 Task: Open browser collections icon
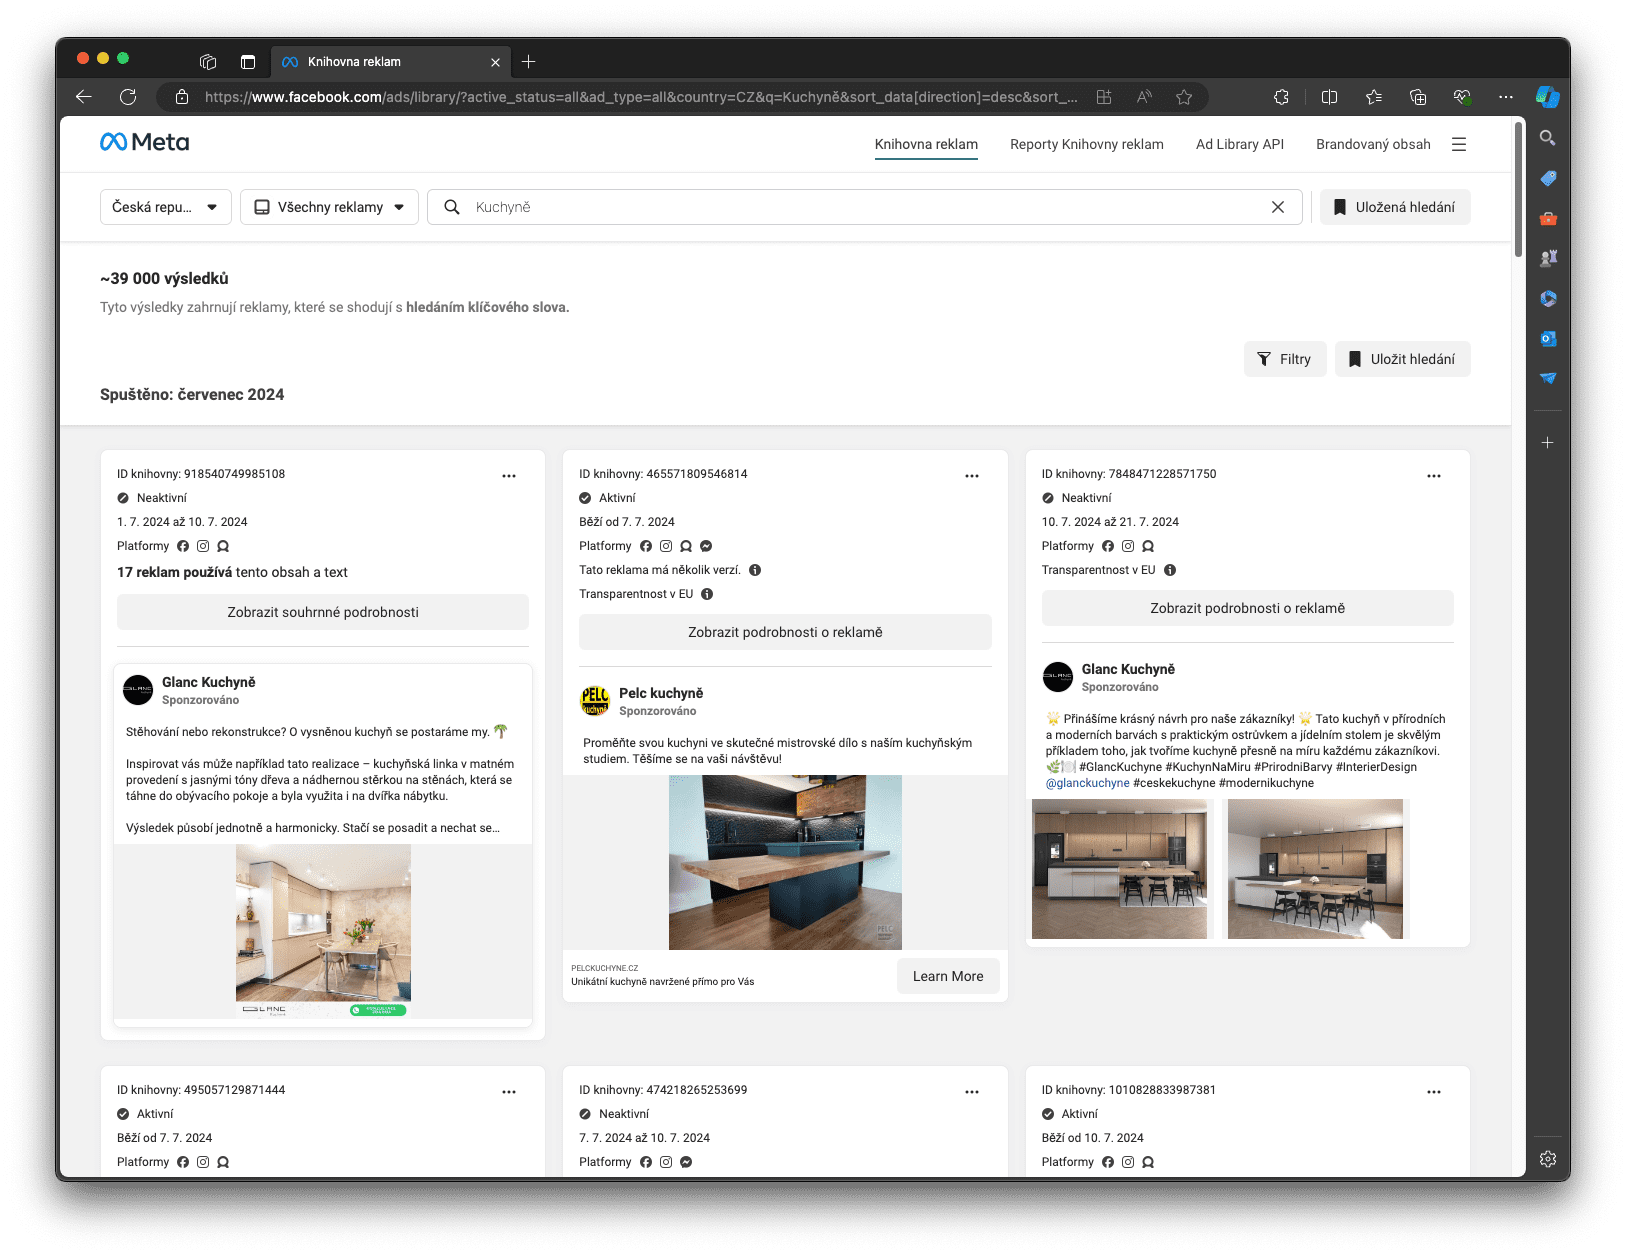[1418, 97]
